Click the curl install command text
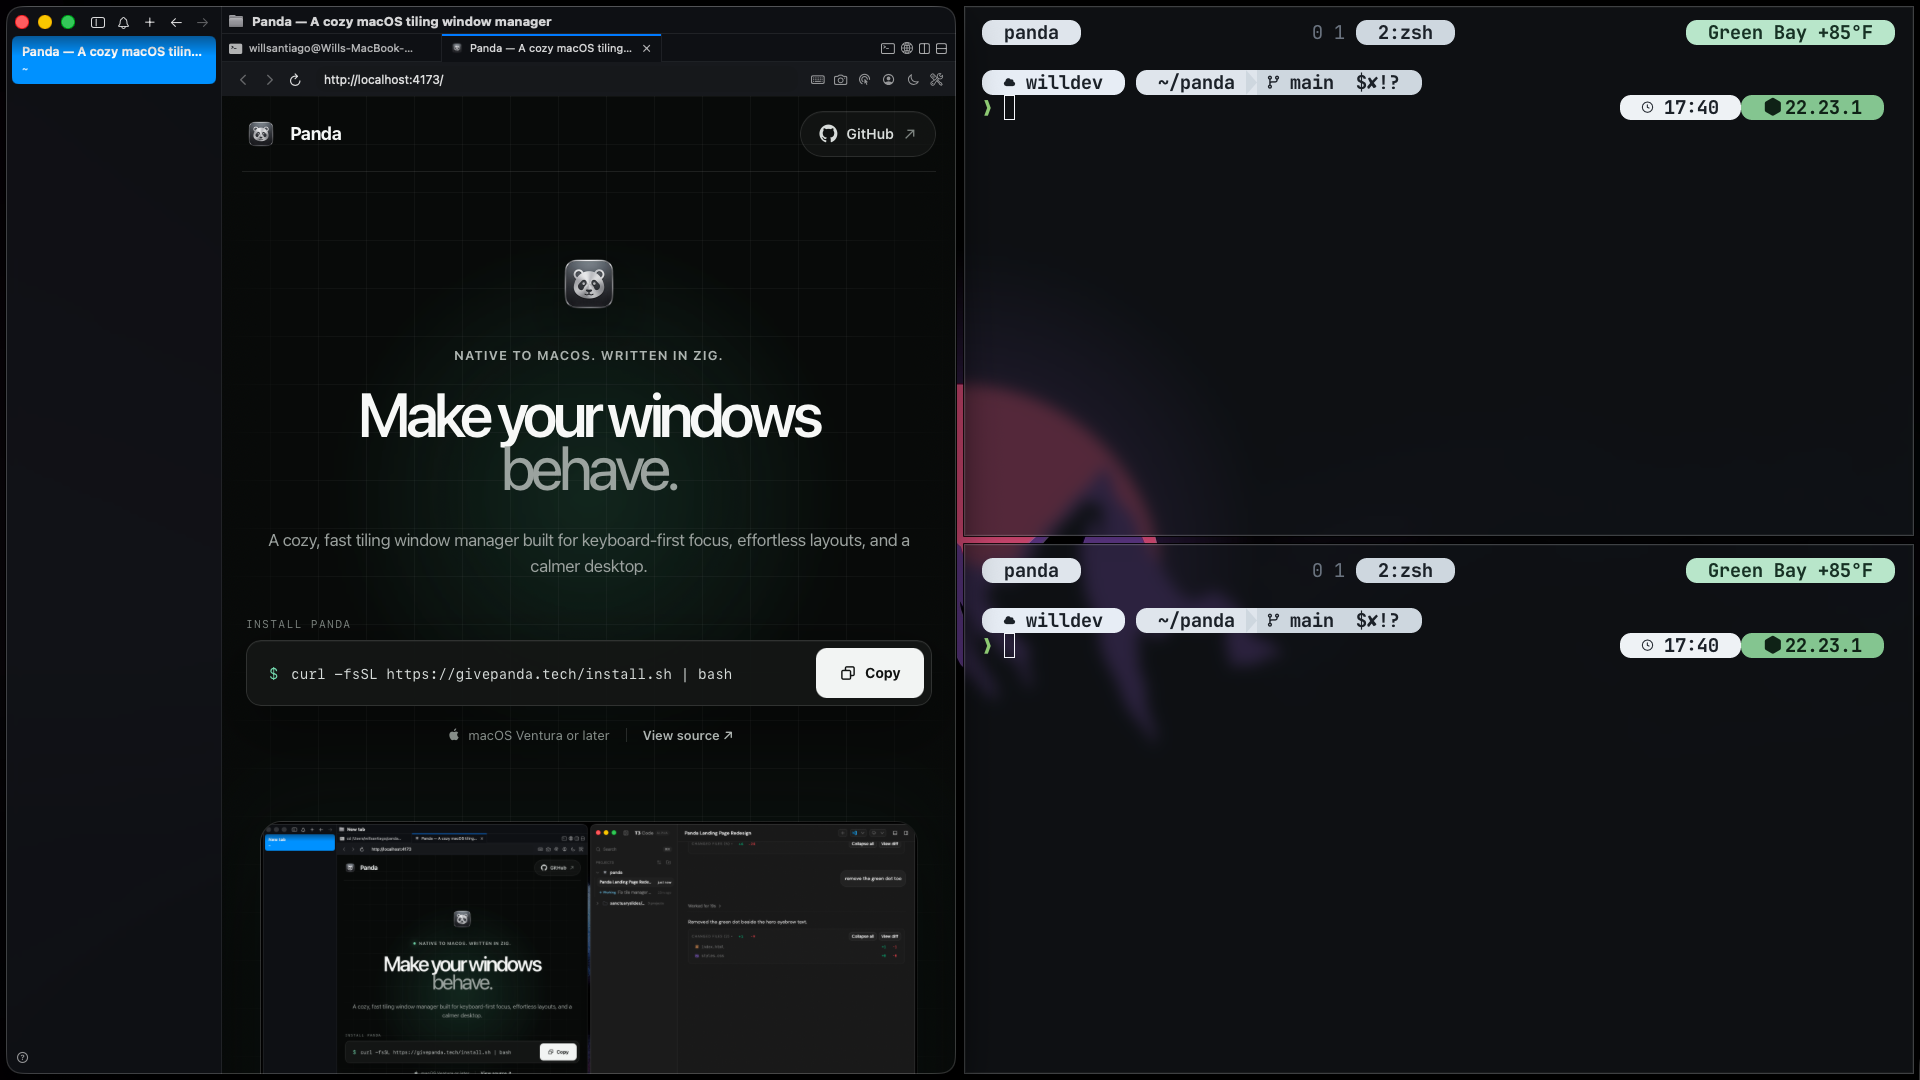 (x=511, y=674)
